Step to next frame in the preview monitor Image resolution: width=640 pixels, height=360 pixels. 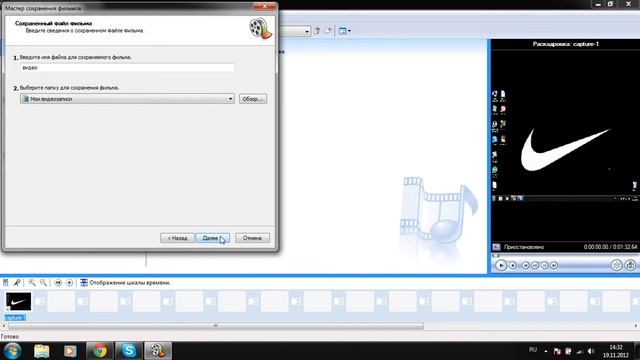tap(544, 265)
